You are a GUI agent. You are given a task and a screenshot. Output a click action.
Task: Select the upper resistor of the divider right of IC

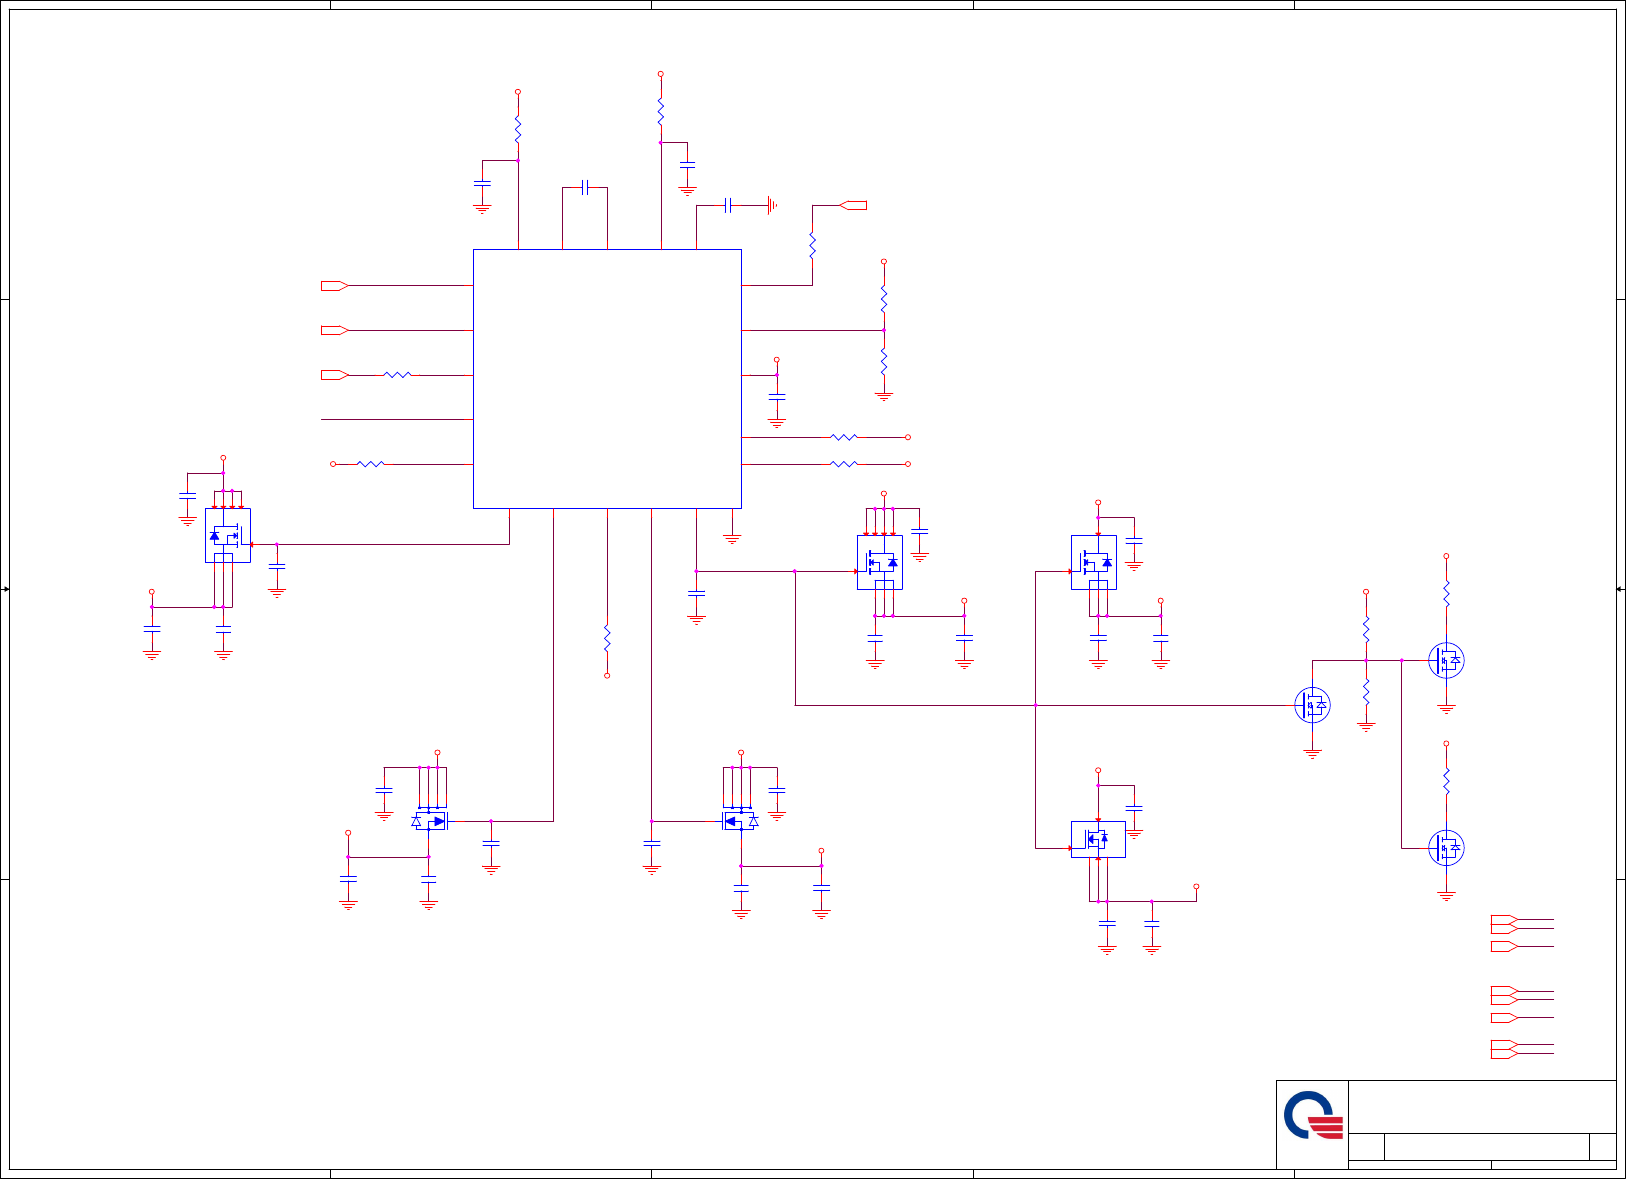(884, 299)
